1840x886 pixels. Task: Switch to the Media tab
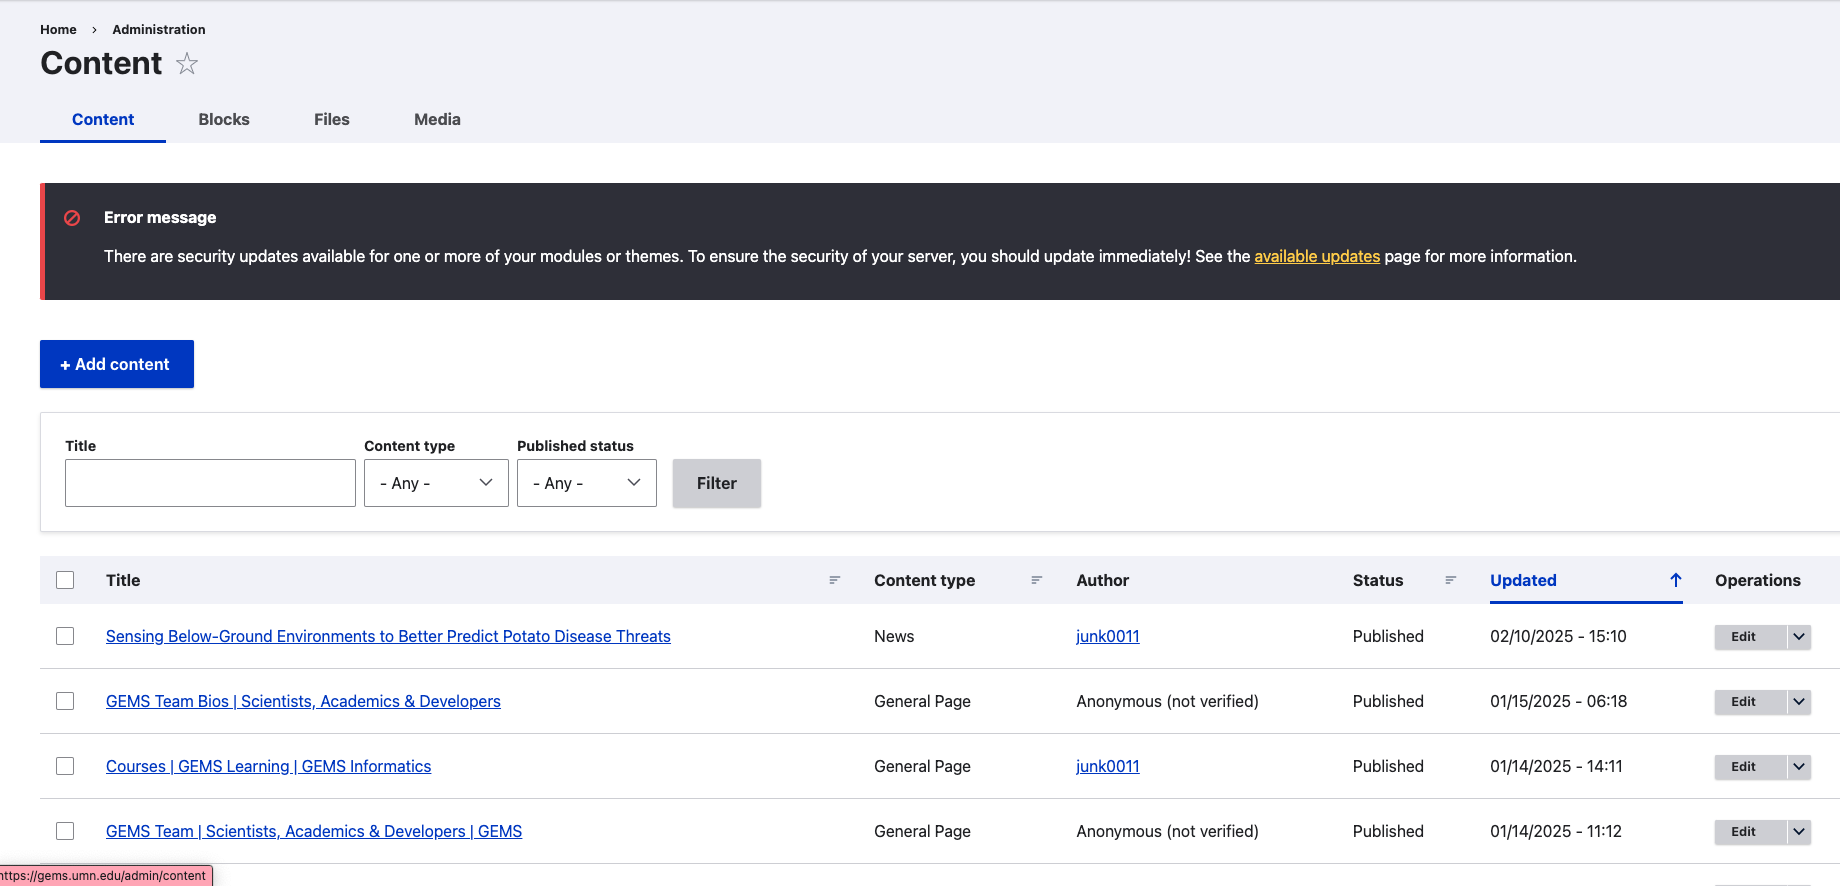[x=437, y=119]
